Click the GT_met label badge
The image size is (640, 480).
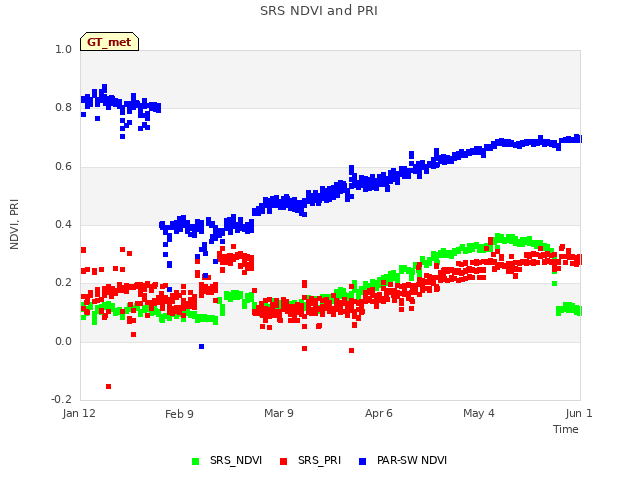109,42
